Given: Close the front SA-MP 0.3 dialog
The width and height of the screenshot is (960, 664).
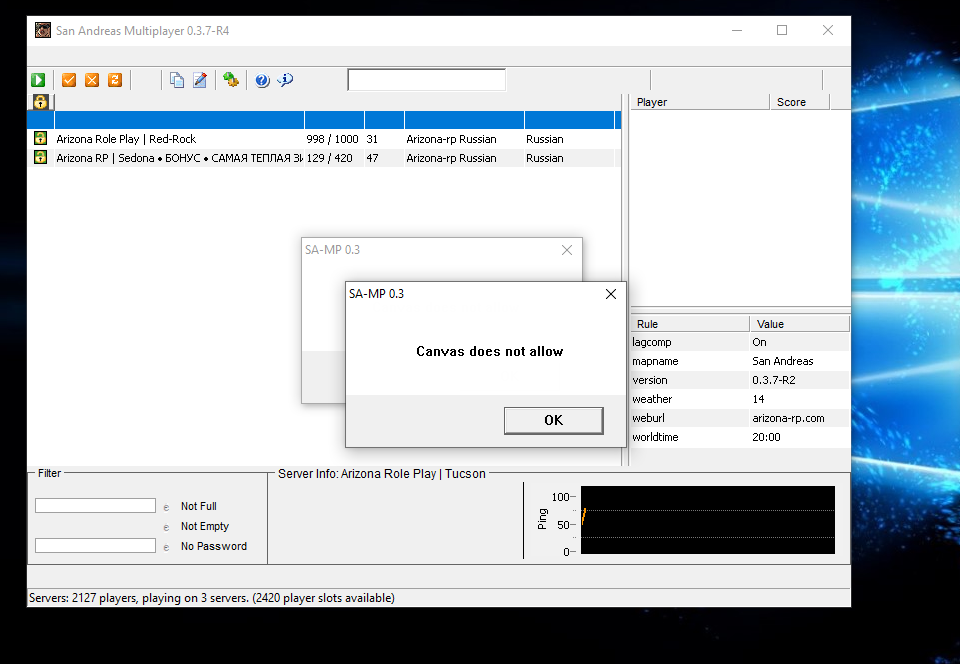Looking at the screenshot, I should click(x=610, y=294).
